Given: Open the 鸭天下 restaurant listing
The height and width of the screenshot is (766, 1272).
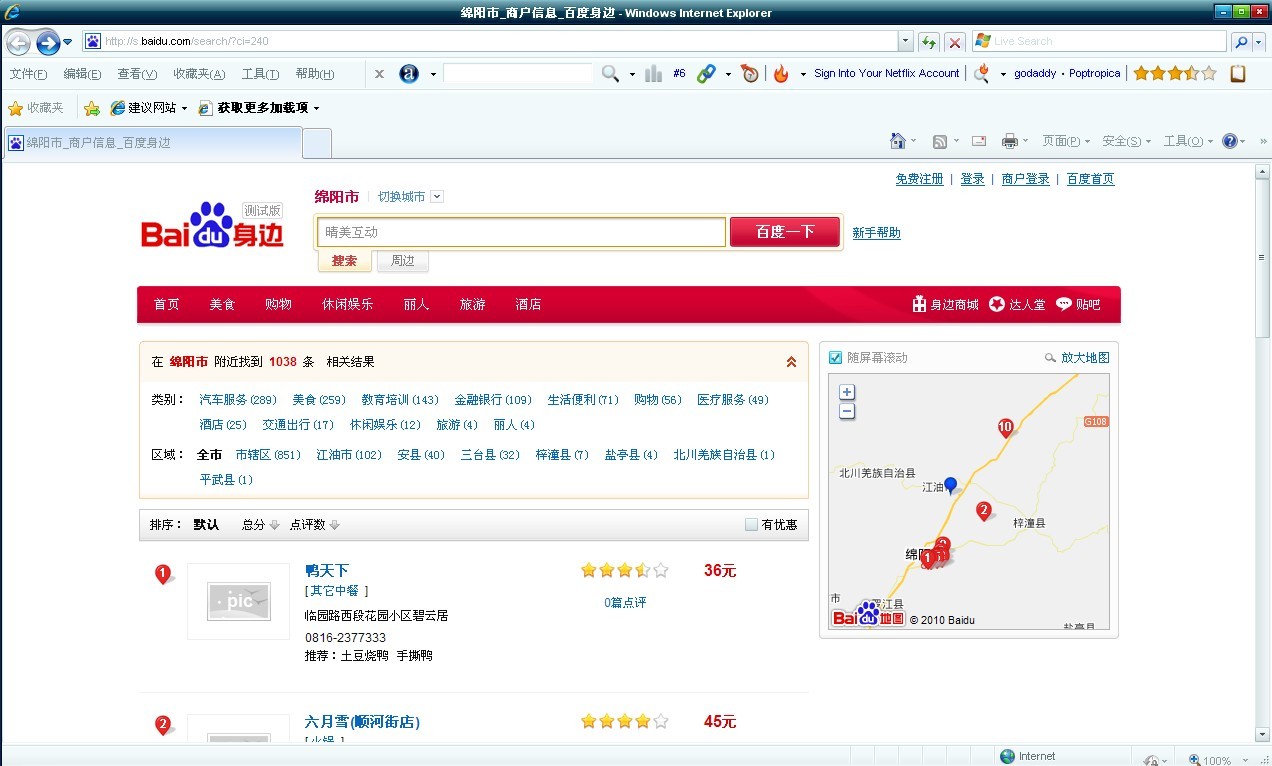Looking at the screenshot, I should click(327, 571).
